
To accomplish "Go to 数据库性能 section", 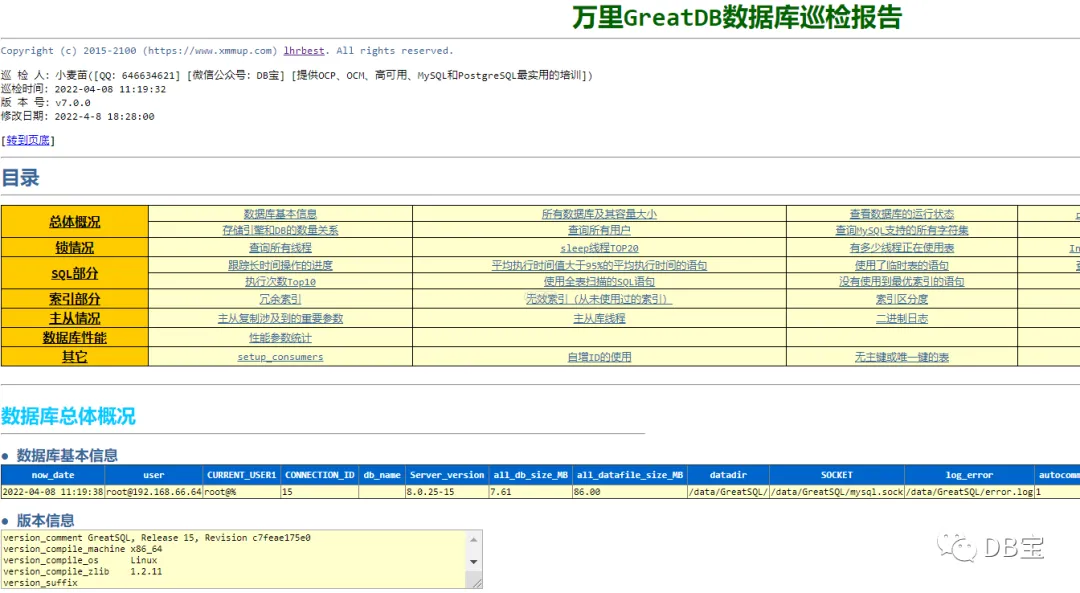I will tap(74, 337).
